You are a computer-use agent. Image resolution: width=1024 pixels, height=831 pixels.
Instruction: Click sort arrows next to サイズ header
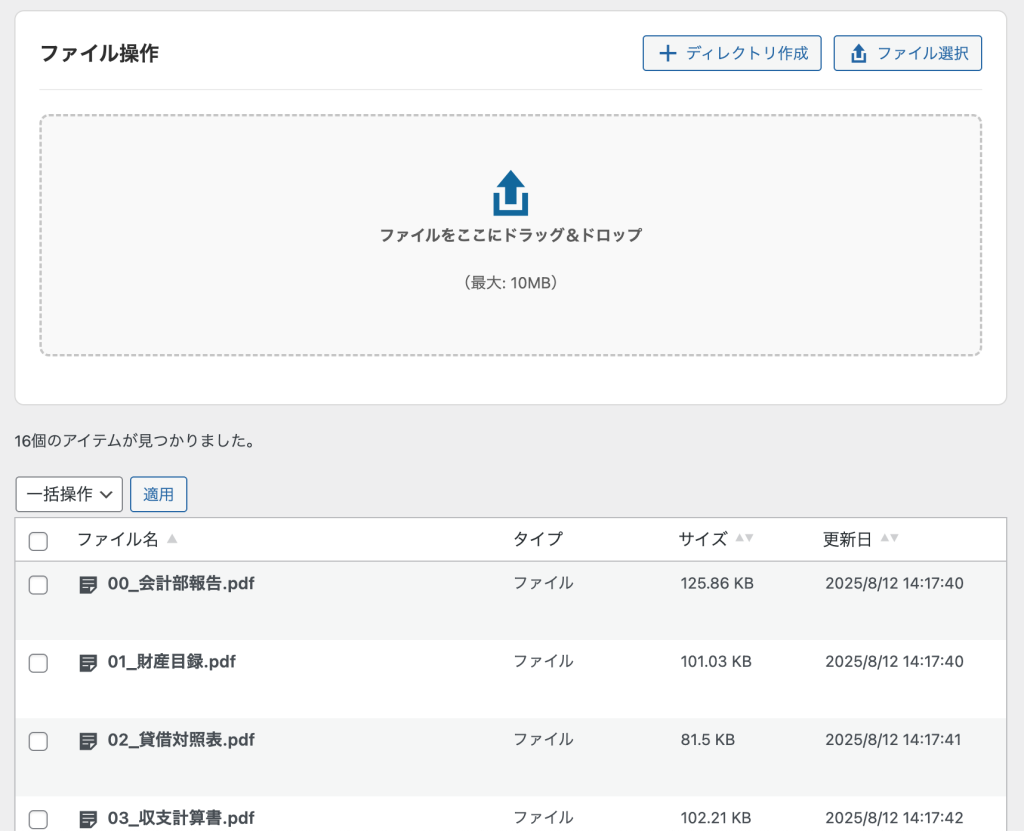[x=744, y=539]
